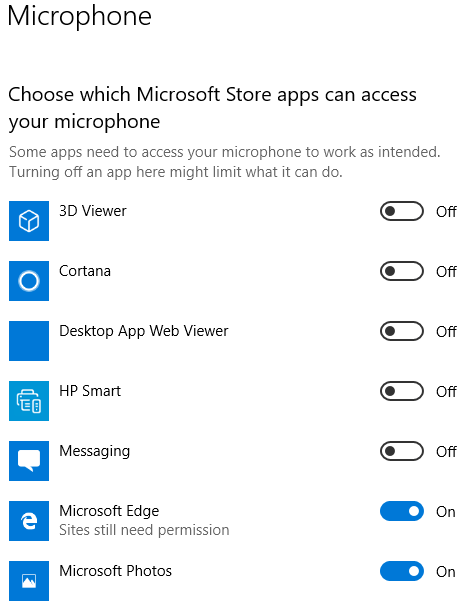This screenshot has width=468, height=606.
Task: Toggle Desktop App Web Viewer microphone access
Action: 402,331
